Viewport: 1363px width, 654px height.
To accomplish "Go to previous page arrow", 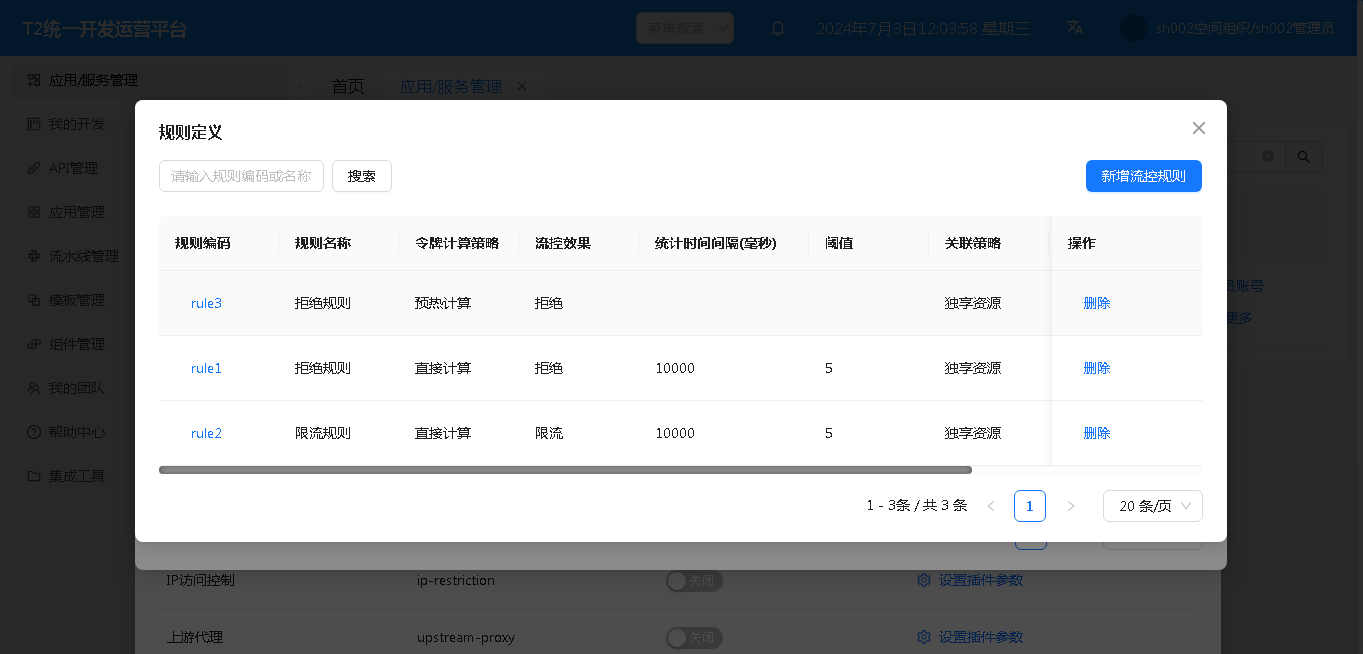I will pyautogui.click(x=991, y=506).
